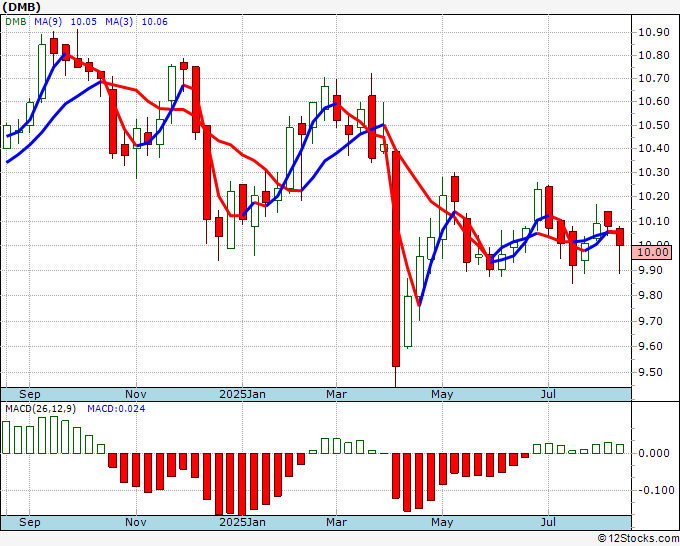
Task: Click the highlighted 10.00 current price tag
Action: (652, 252)
